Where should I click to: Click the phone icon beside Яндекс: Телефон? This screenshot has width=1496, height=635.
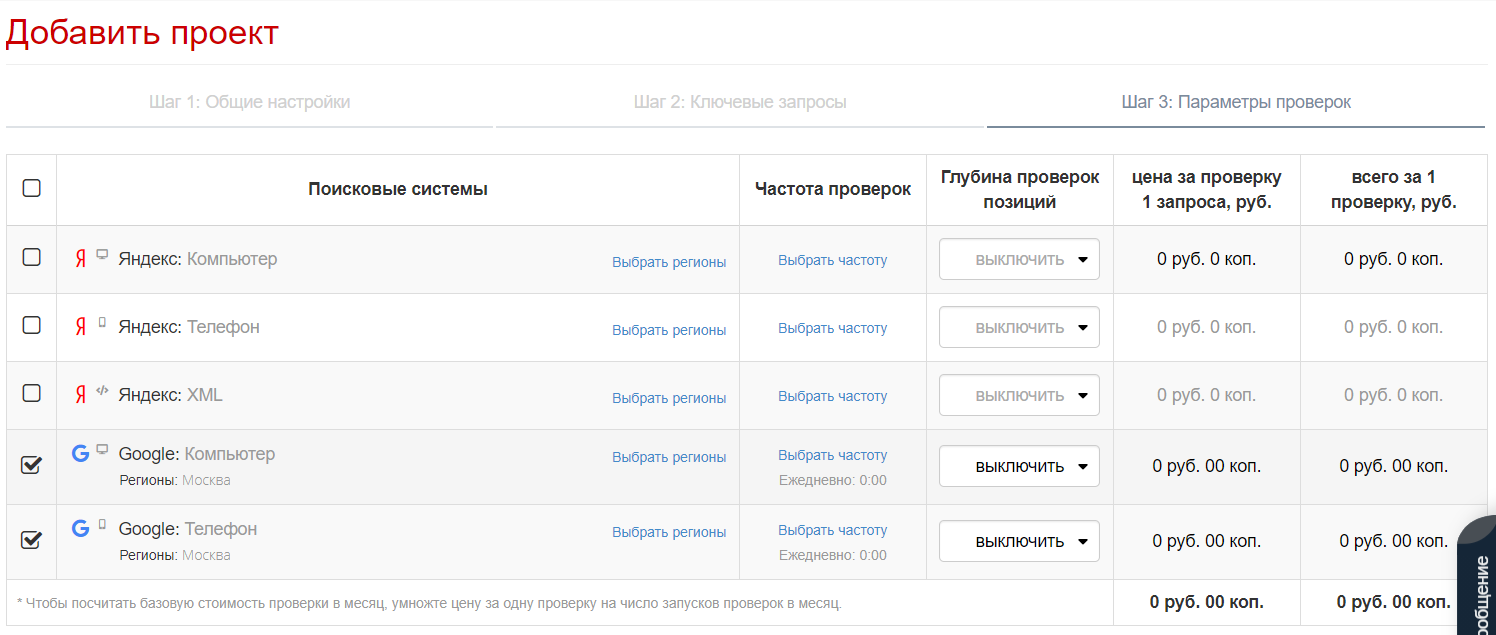pyautogui.click(x=102, y=323)
